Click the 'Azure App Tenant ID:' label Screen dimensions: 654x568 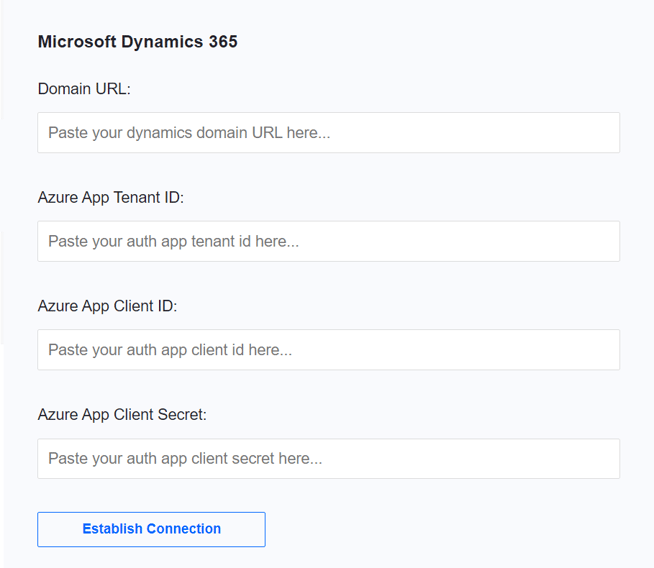(111, 197)
